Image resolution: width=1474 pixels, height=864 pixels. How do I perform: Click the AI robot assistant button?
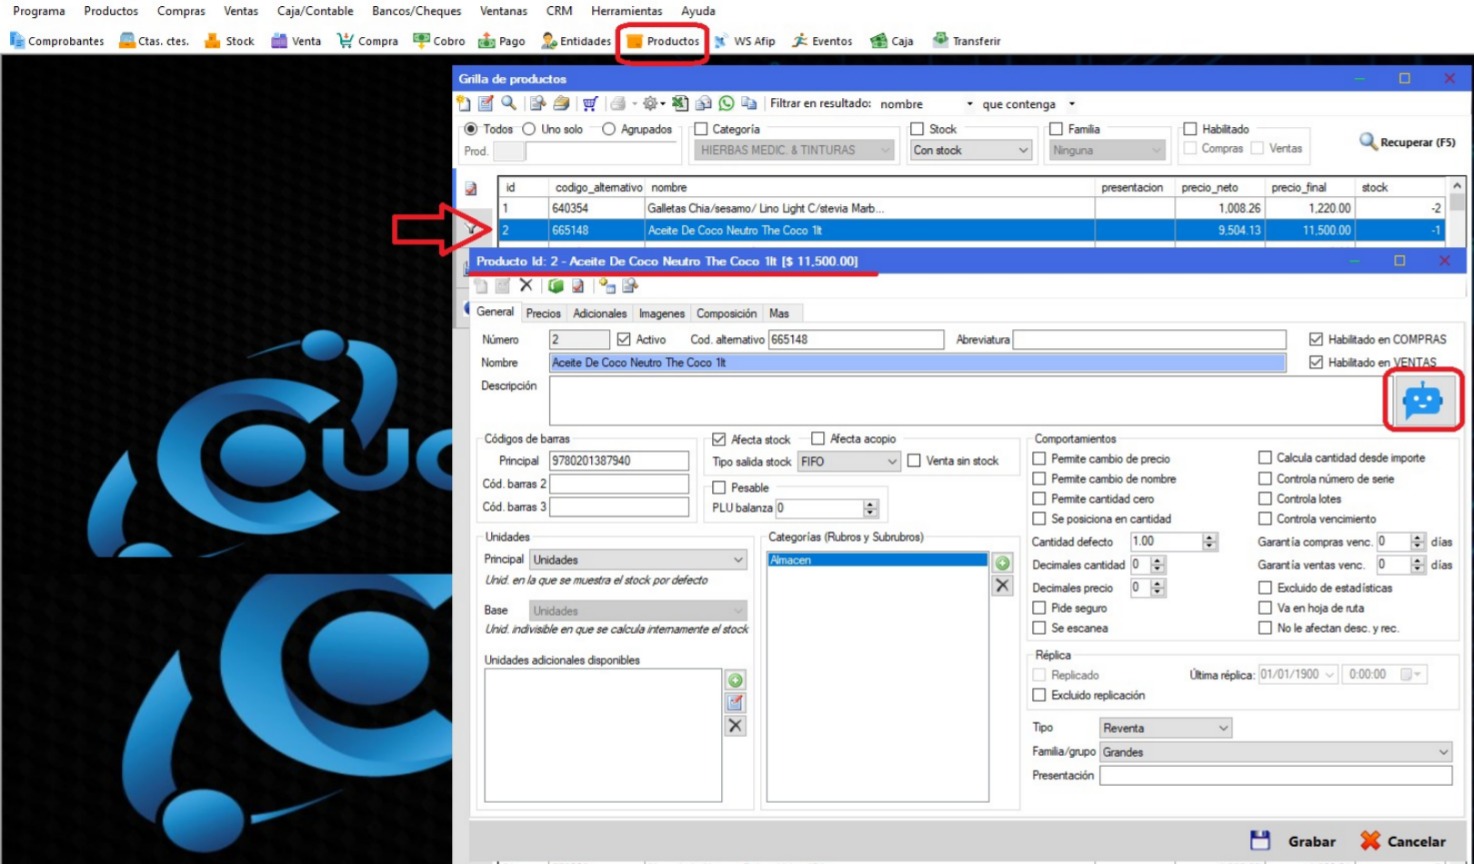1422,400
